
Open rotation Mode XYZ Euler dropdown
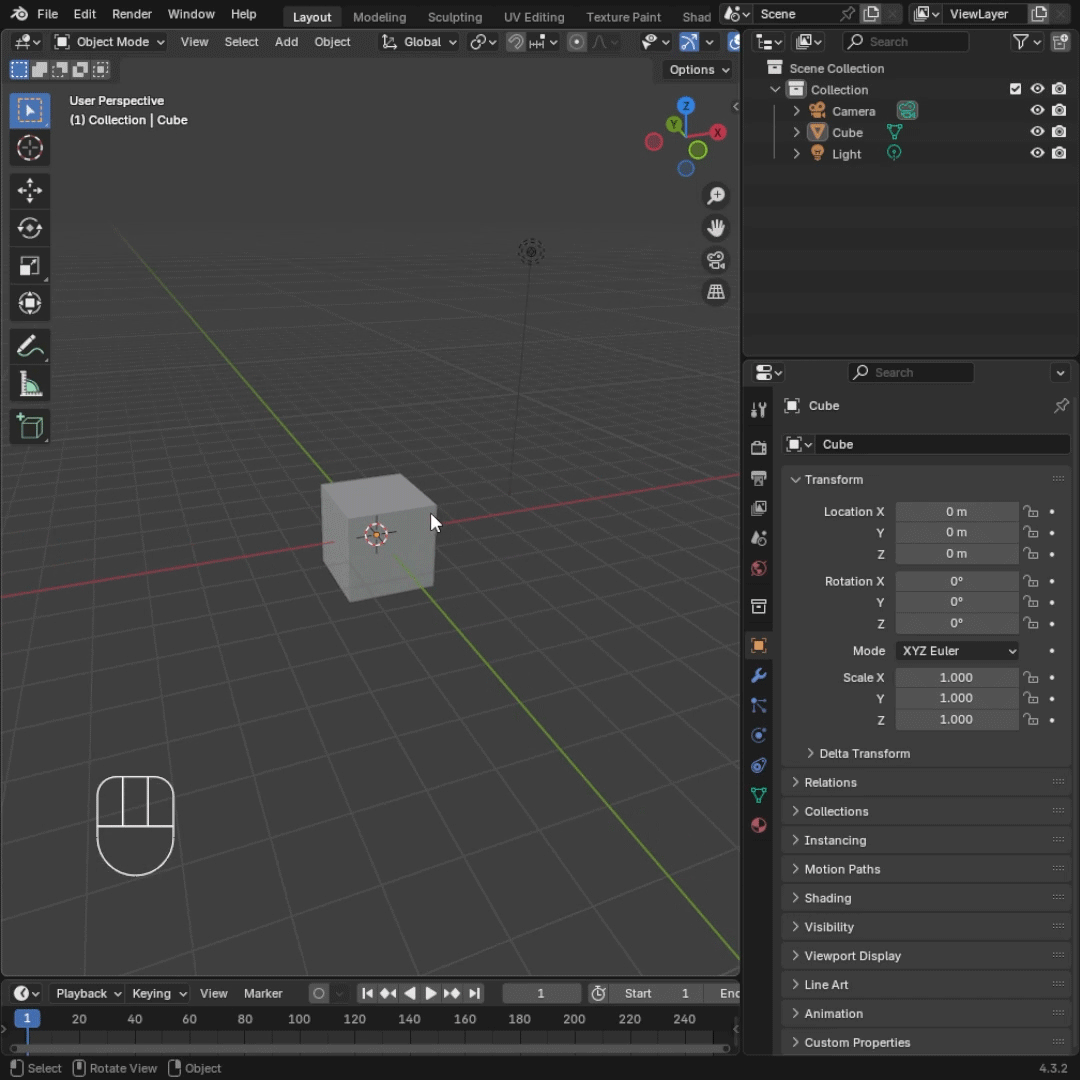click(957, 650)
